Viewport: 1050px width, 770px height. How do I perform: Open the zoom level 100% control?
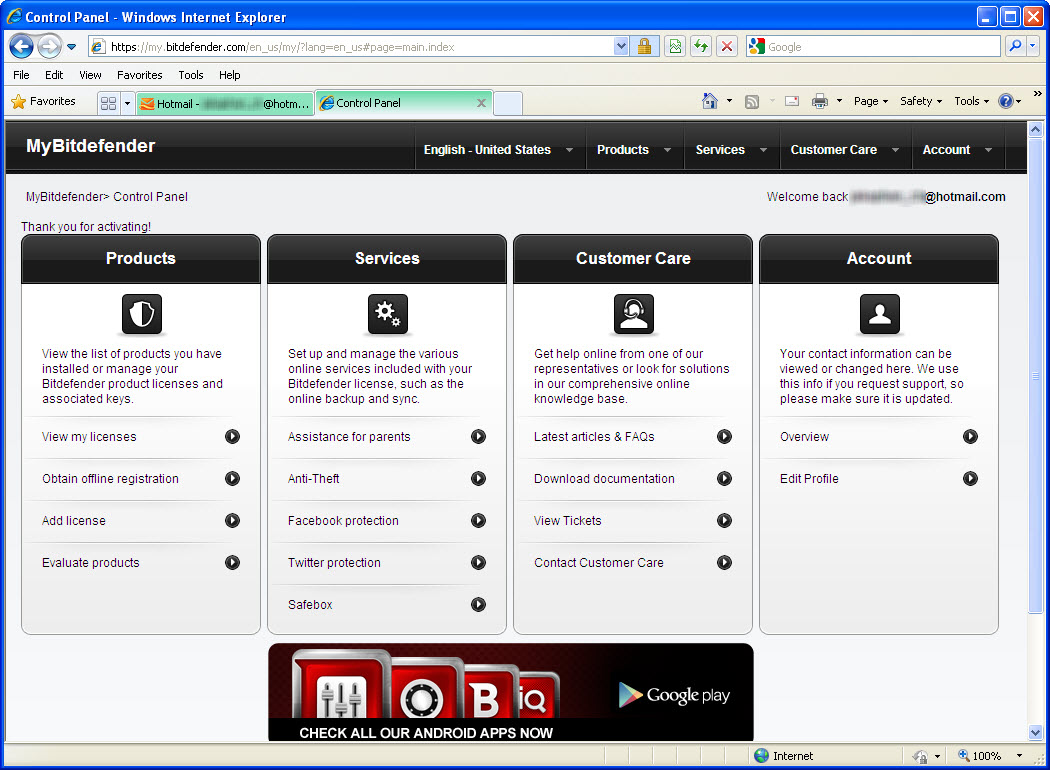click(986, 756)
